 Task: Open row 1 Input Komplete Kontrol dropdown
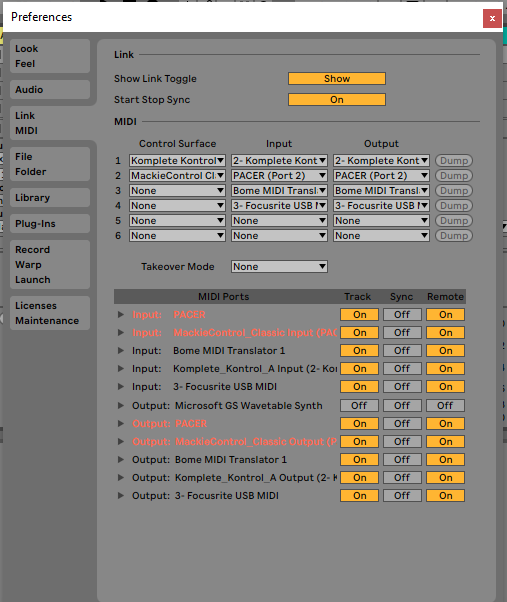point(279,160)
